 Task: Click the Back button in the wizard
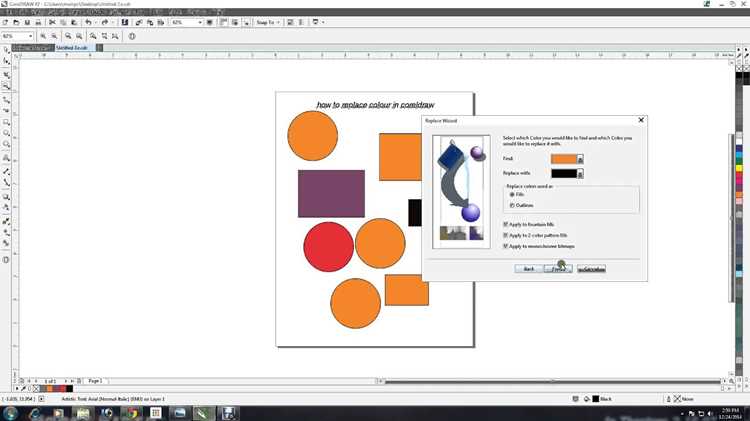pyautogui.click(x=529, y=269)
